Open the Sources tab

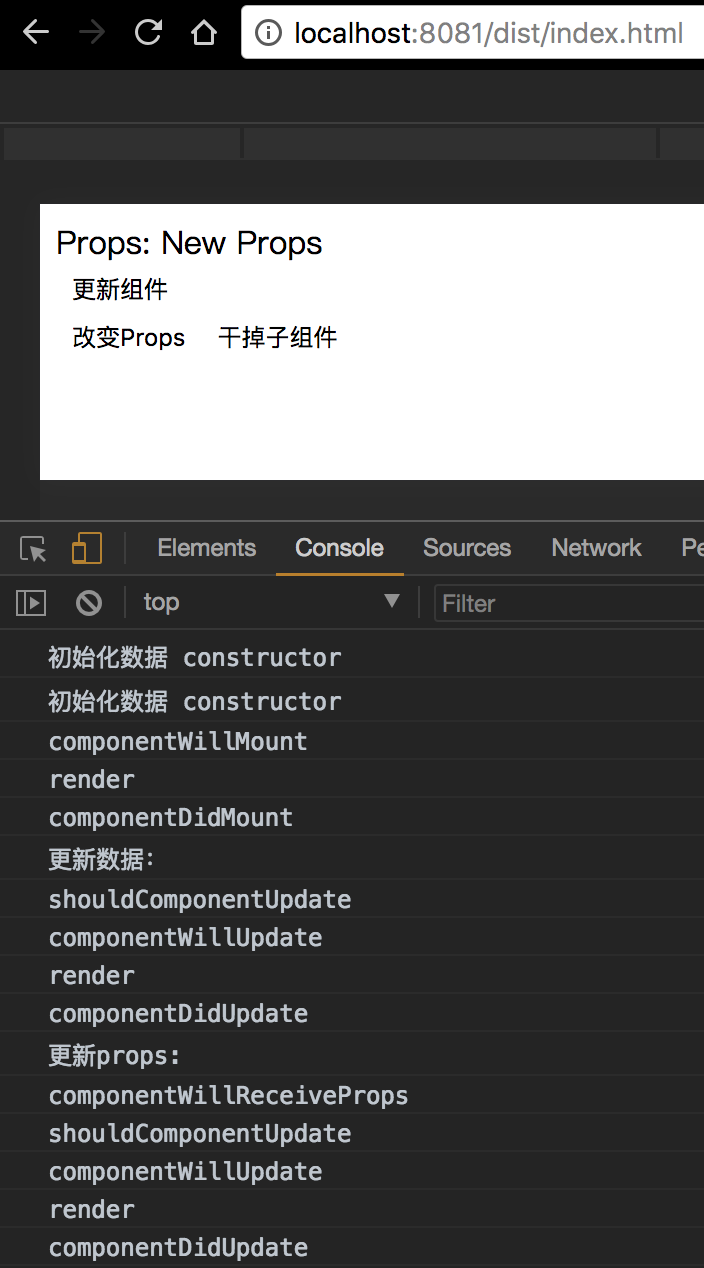(466, 548)
